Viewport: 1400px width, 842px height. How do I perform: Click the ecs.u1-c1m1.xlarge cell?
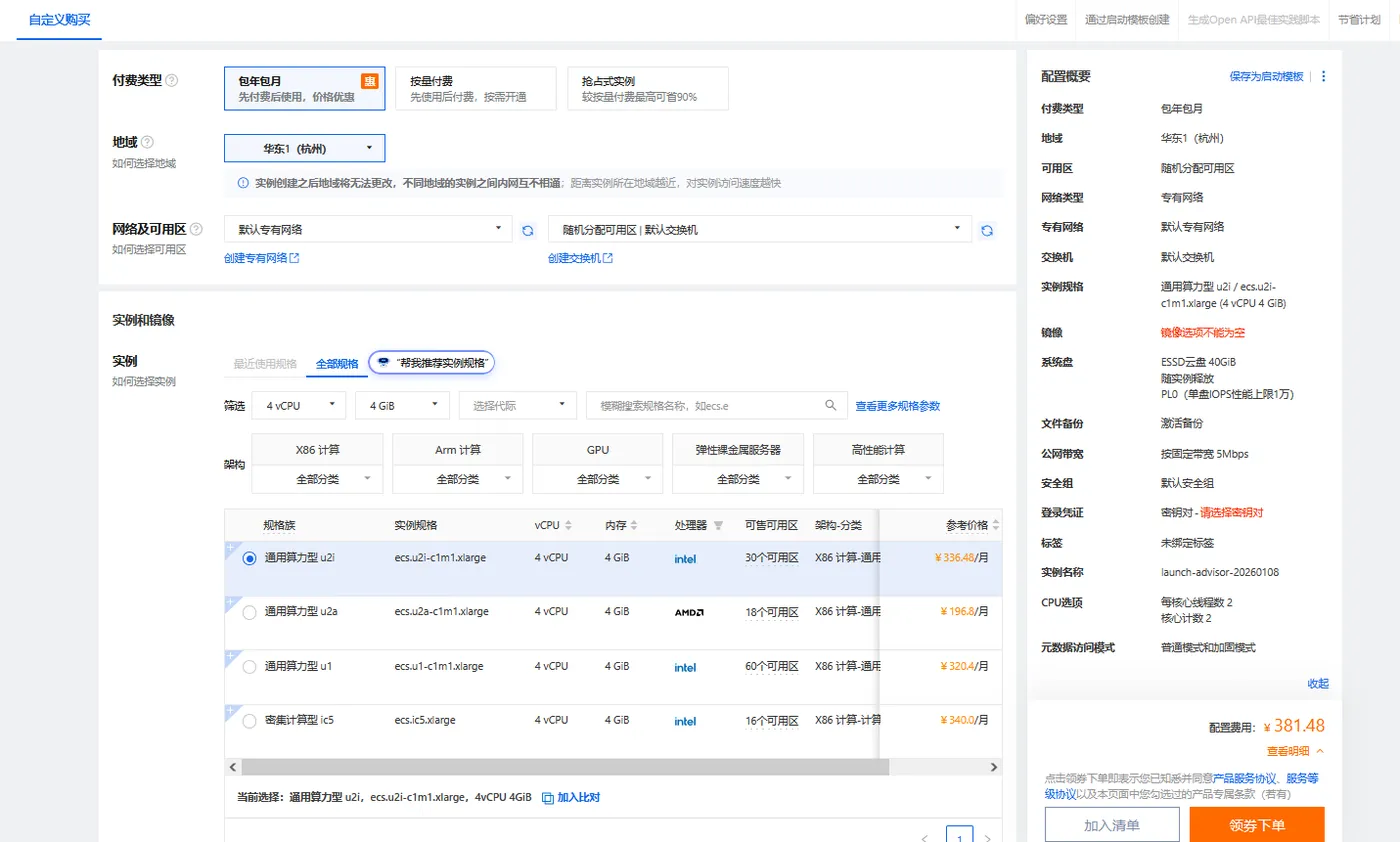point(439,666)
